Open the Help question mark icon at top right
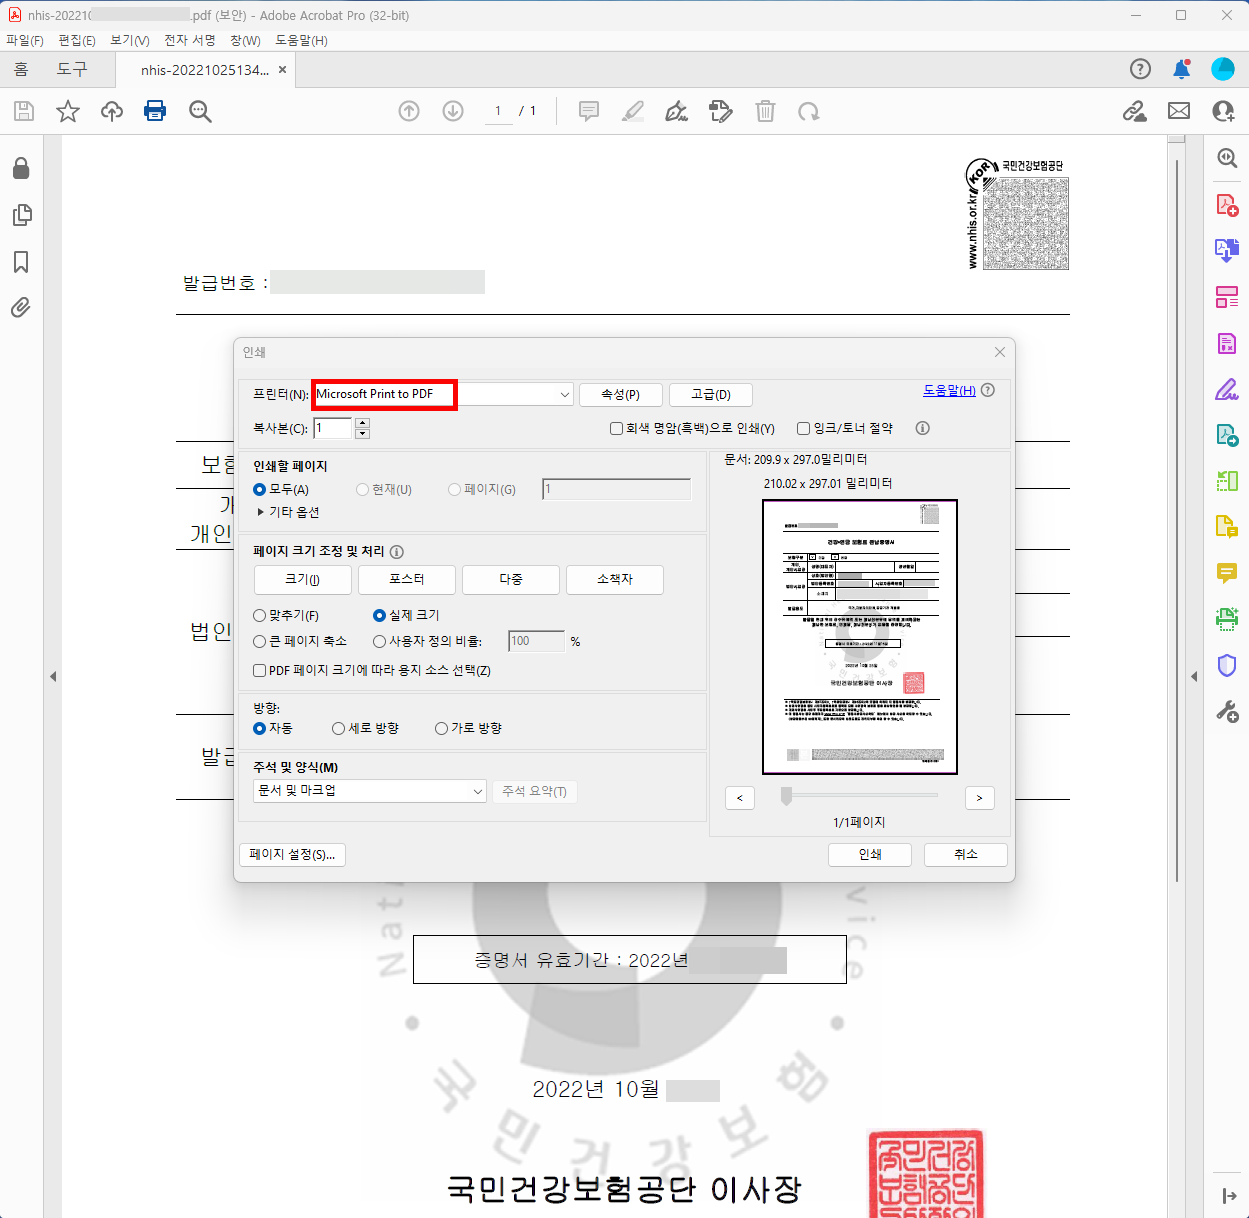The width and height of the screenshot is (1249, 1218). 1140,69
